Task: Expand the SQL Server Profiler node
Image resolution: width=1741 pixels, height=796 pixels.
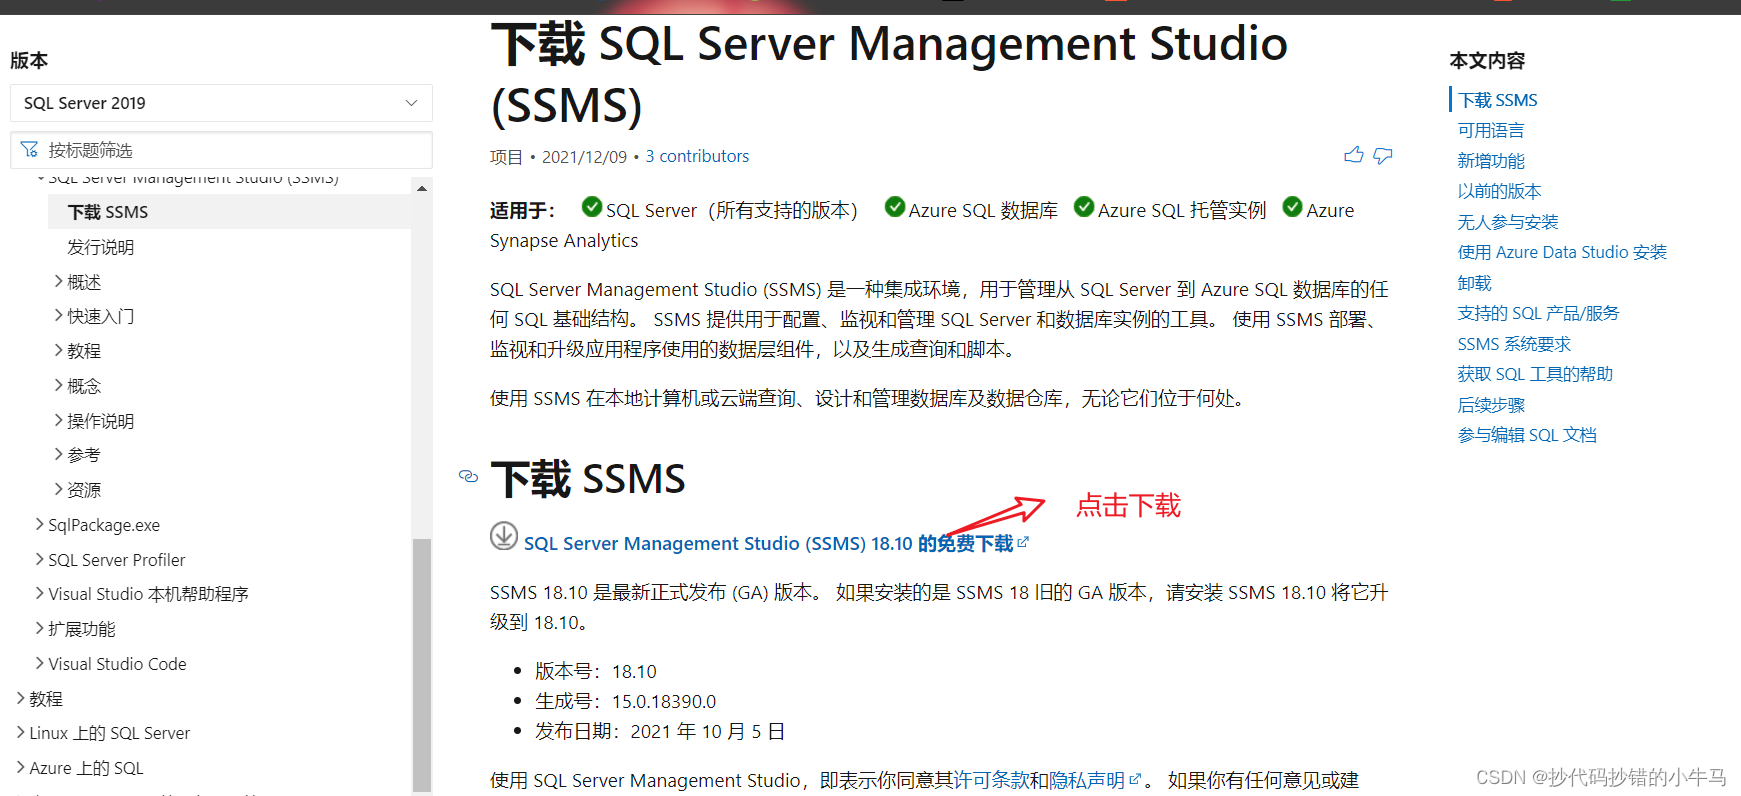Action: coord(39,559)
